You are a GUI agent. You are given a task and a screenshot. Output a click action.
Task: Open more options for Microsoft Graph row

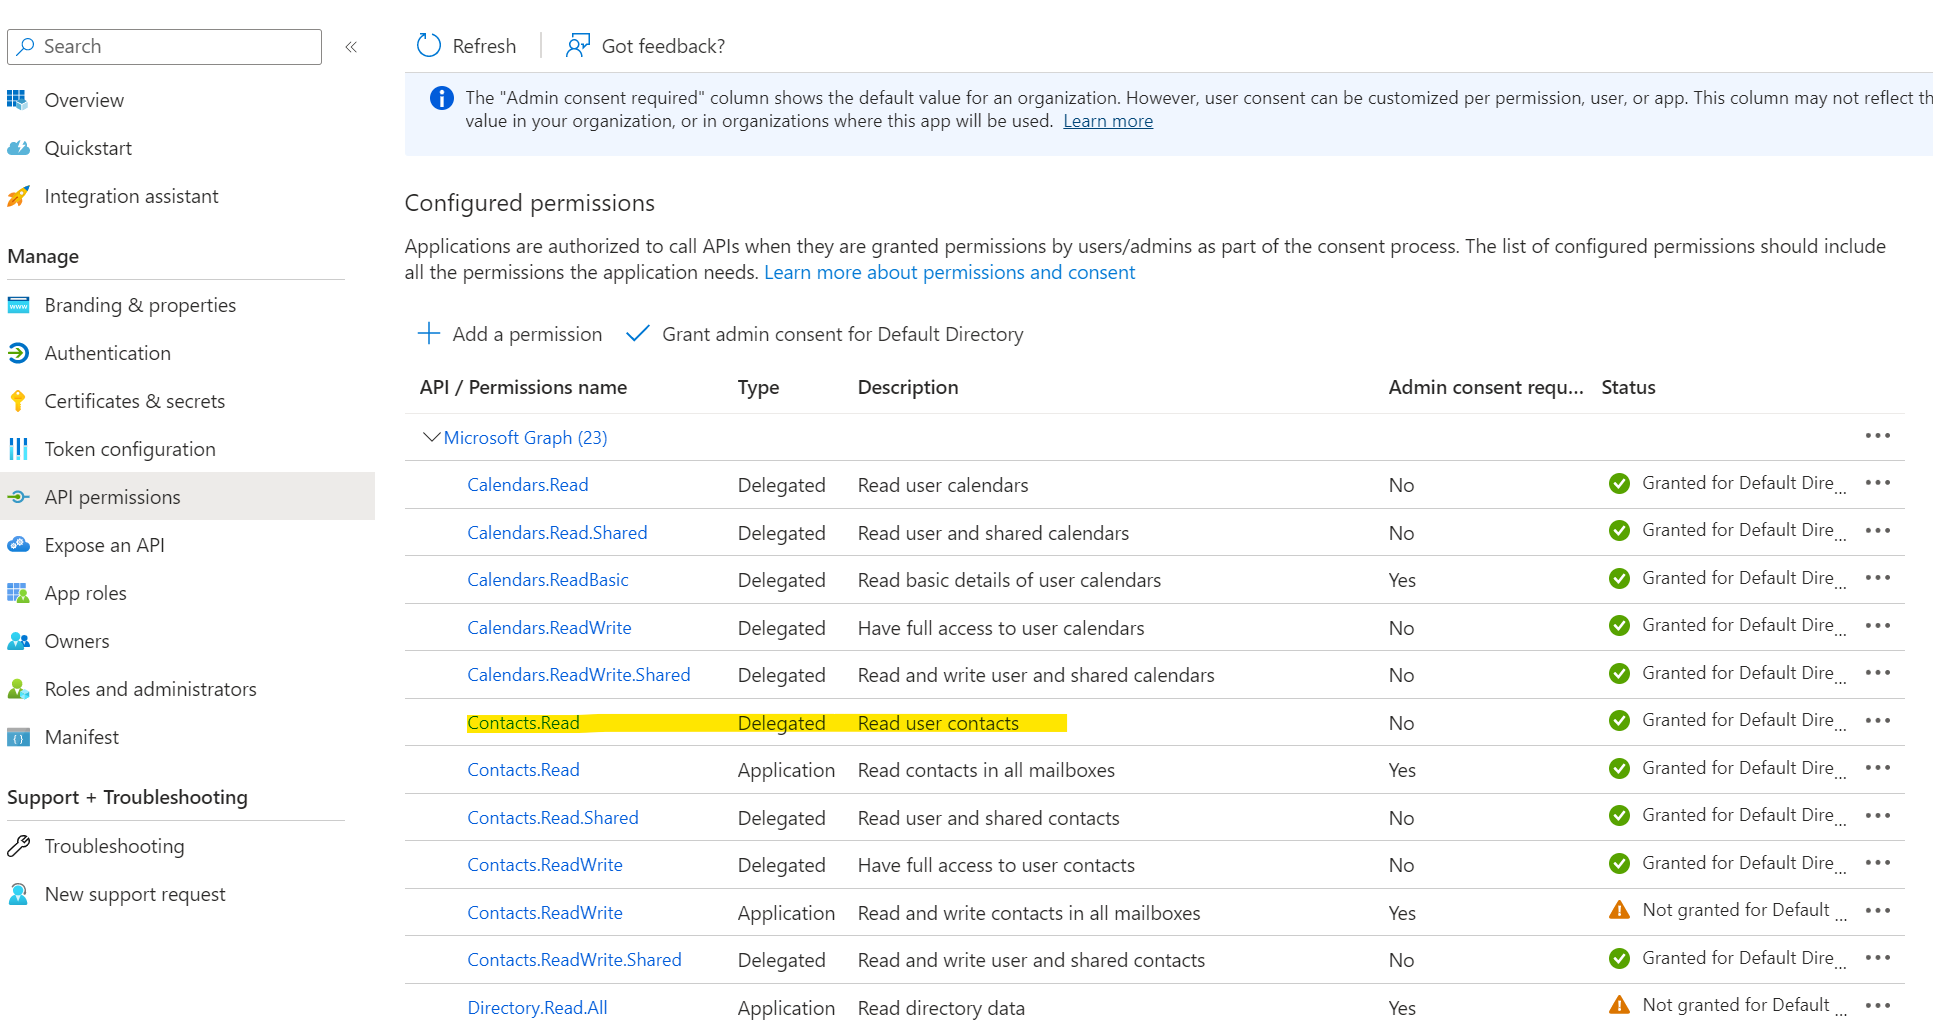pyautogui.click(x=1877, y=436)
